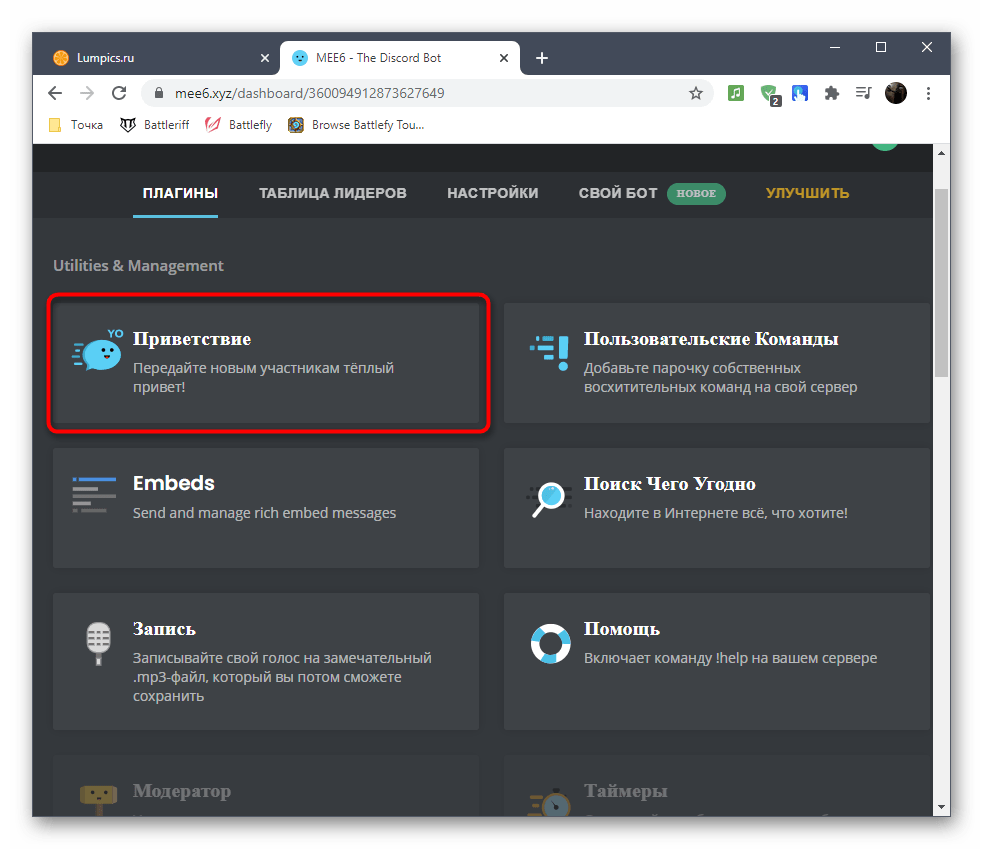The image size is (983, 849).
Task: Open the media control playlist button
Action: (x=863, y=93)
